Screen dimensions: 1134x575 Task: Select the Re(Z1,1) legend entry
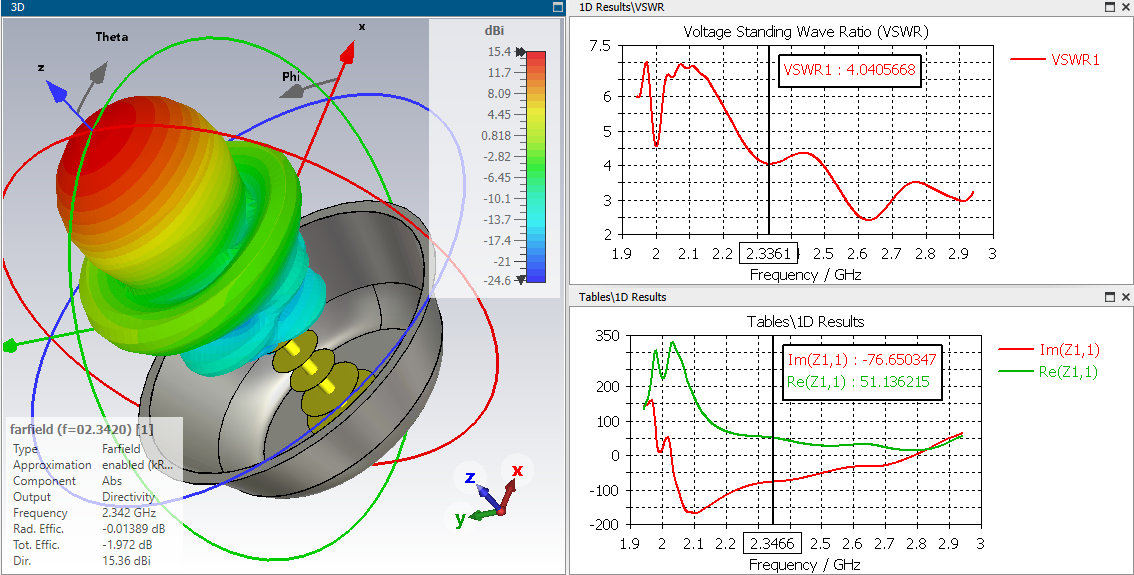(1049, 372)
